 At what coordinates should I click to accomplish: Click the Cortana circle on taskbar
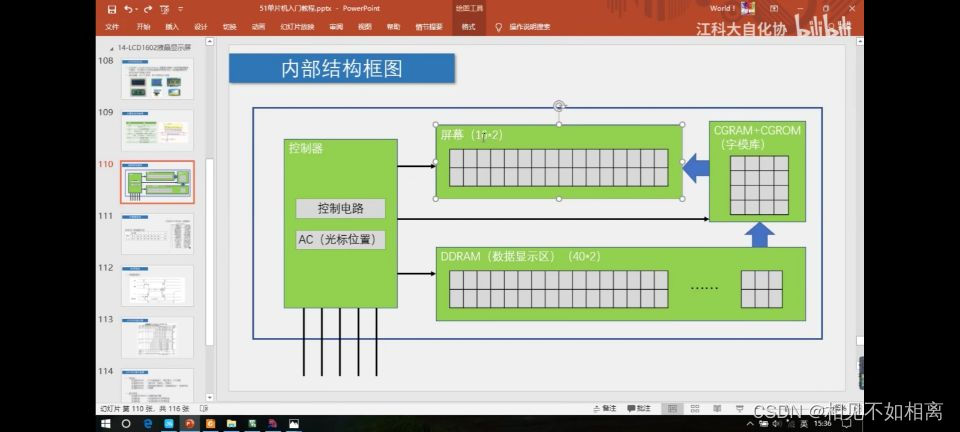tap(126, 423)
